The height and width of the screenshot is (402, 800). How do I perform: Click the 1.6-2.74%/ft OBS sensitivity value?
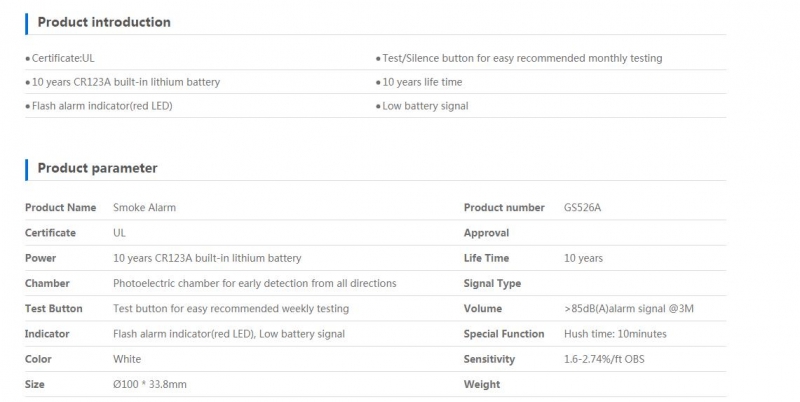[x=604, y=359]
